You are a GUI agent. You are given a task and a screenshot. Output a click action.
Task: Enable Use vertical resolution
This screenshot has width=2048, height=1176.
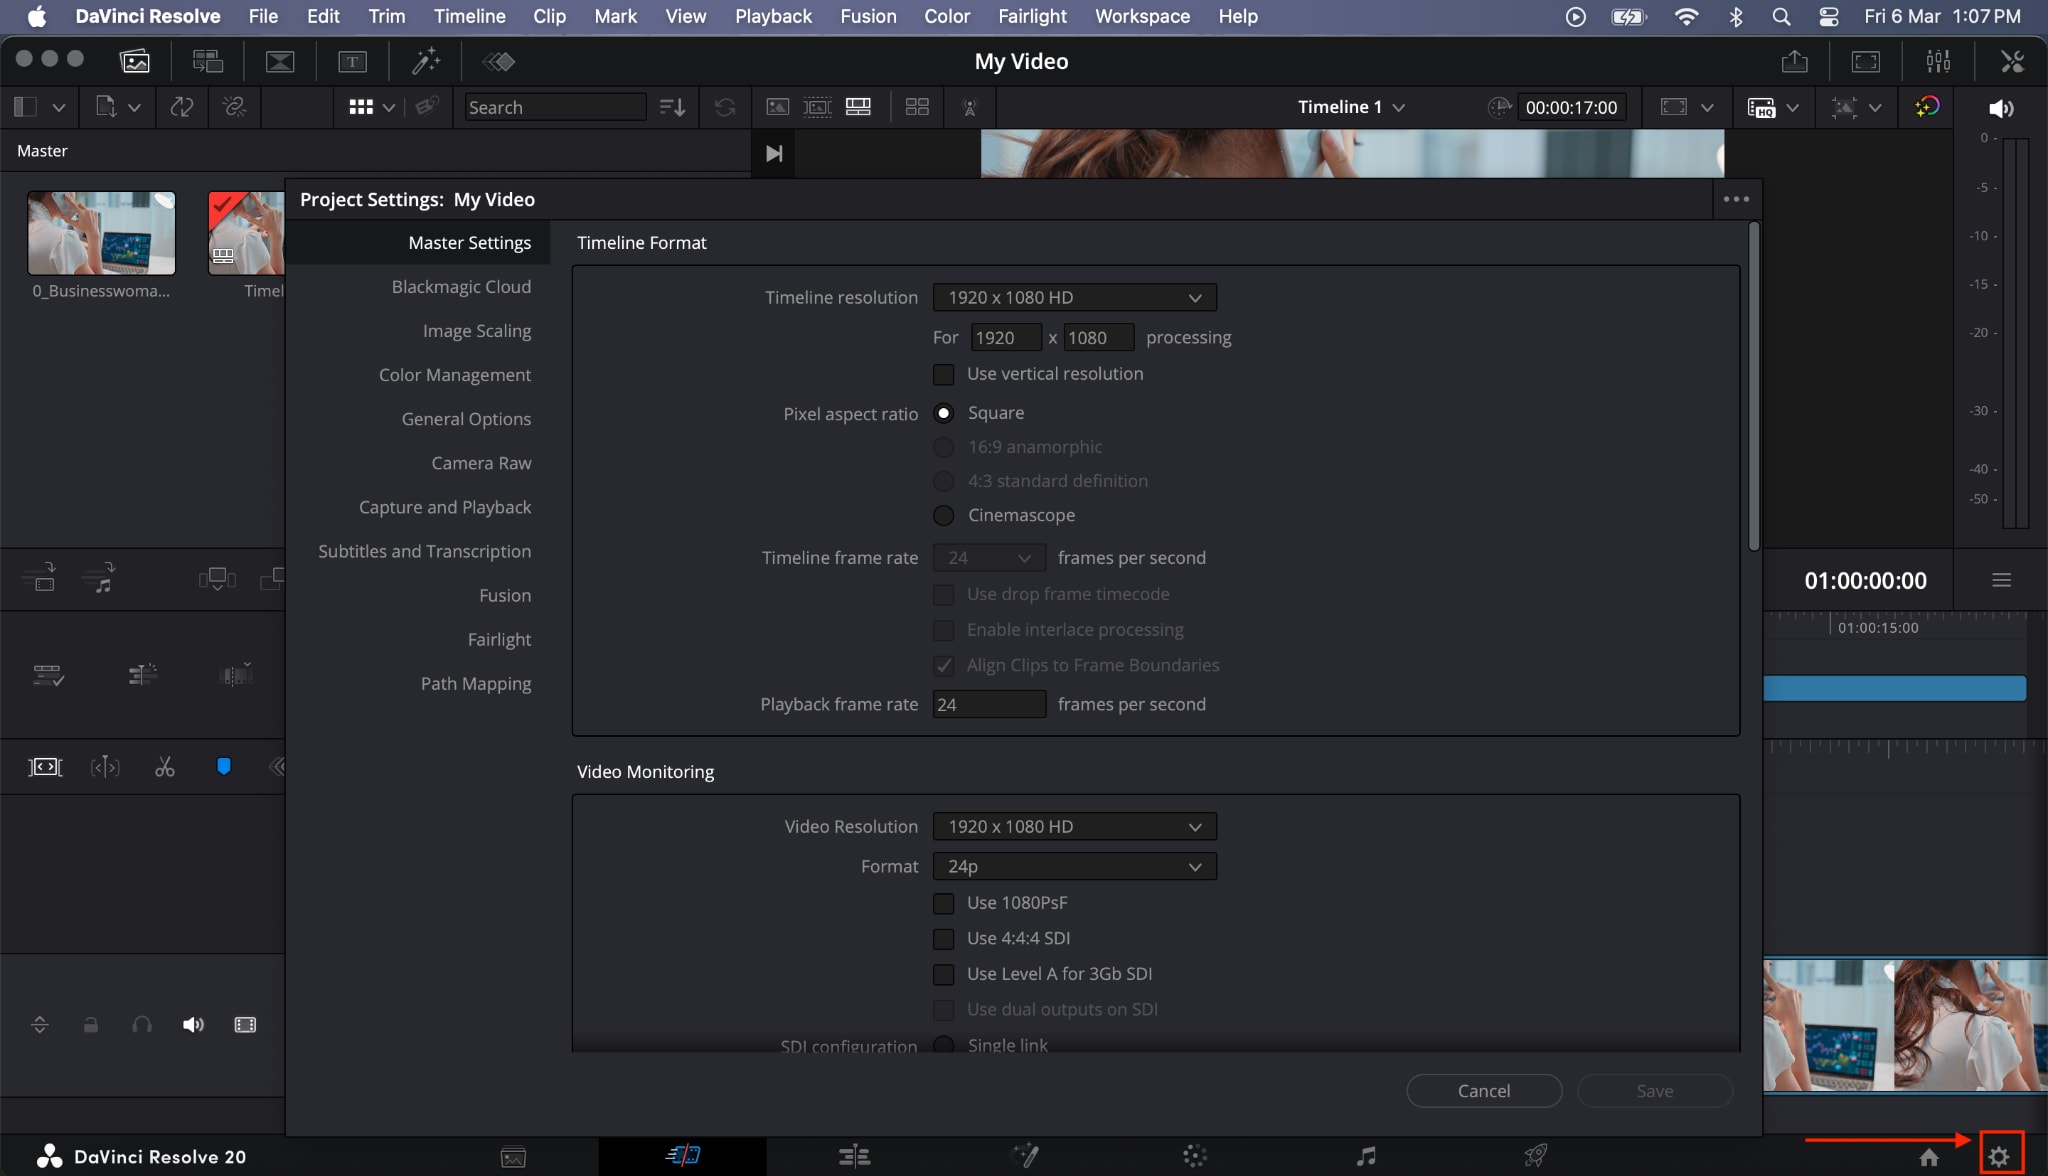pyautogui.click(x=944, y=374)
